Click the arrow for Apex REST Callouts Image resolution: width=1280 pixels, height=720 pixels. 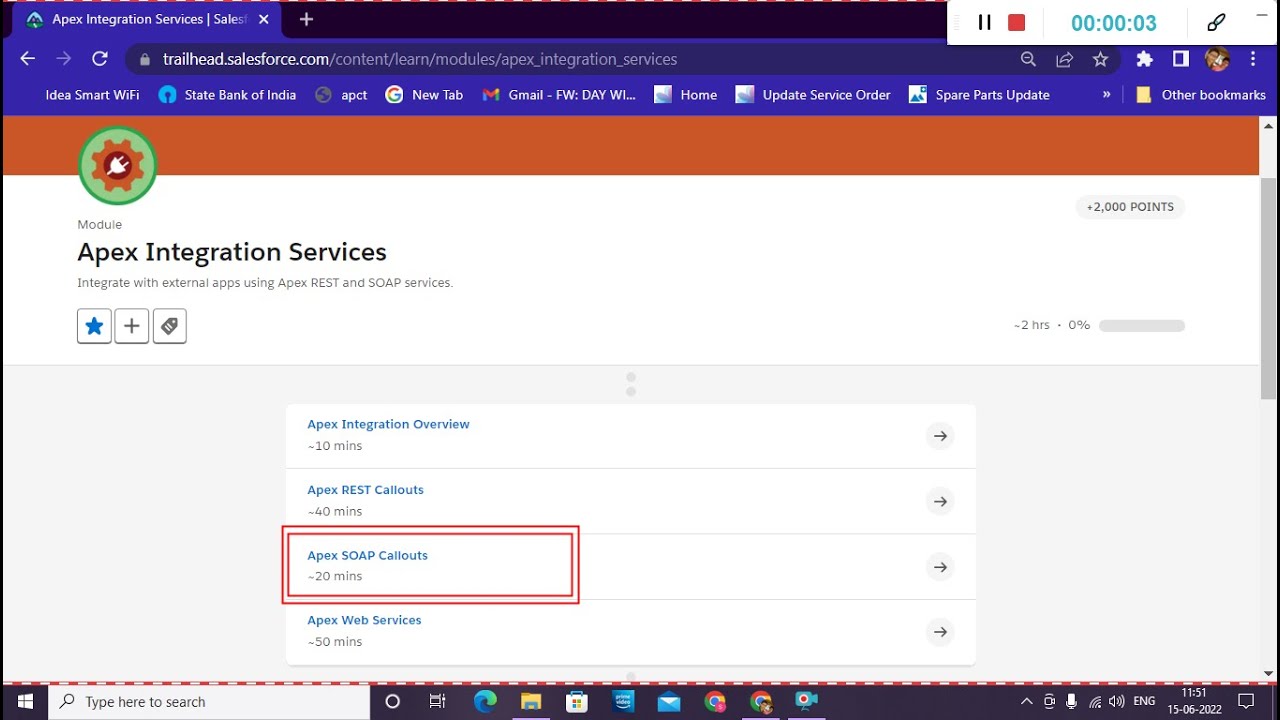click(940, 501)
